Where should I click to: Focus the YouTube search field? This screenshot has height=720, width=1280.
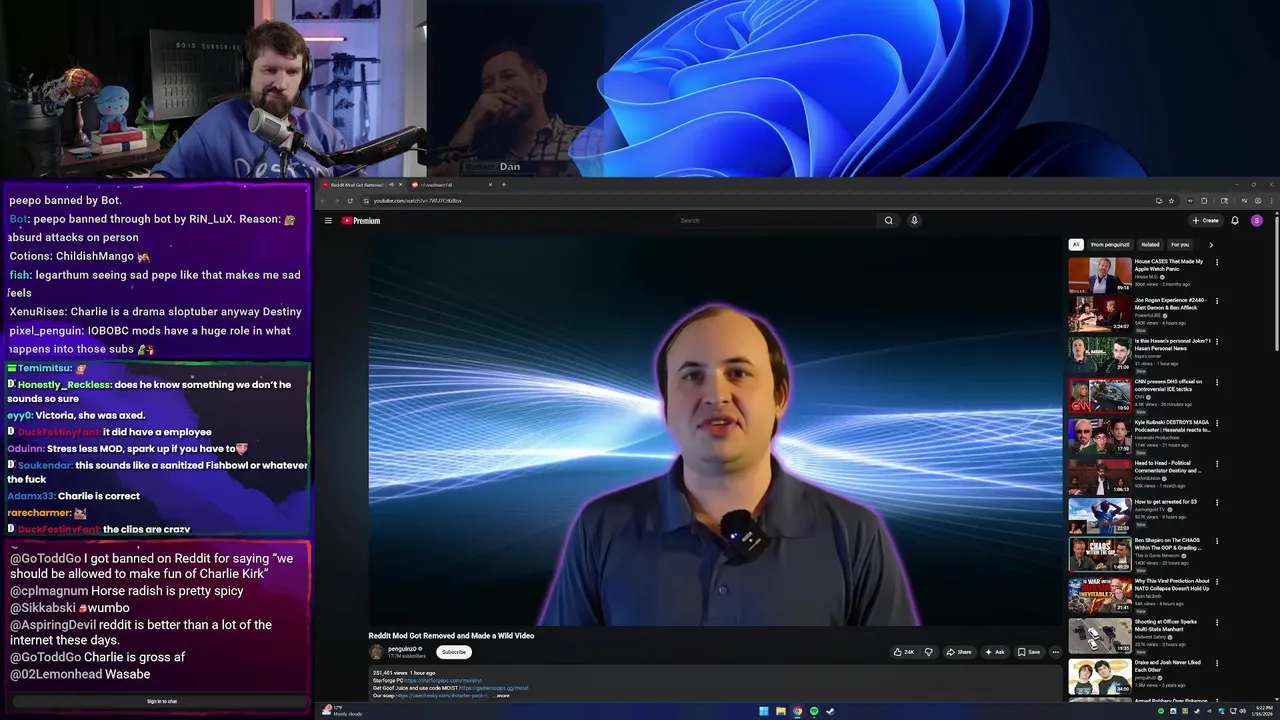pyautogui.click(x=775, y=221)
